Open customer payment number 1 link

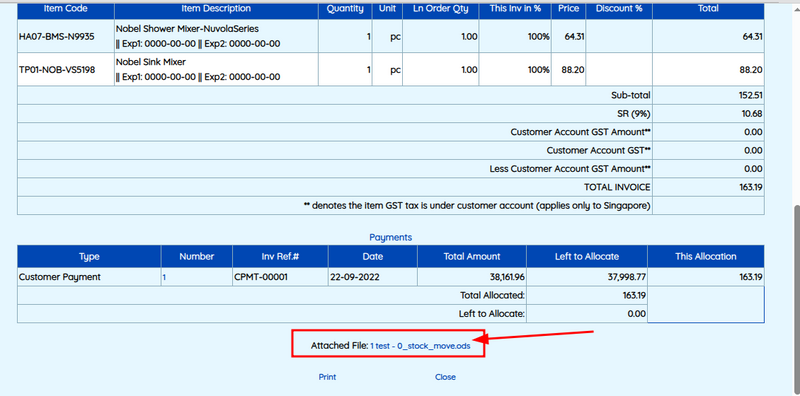point(164,278)
